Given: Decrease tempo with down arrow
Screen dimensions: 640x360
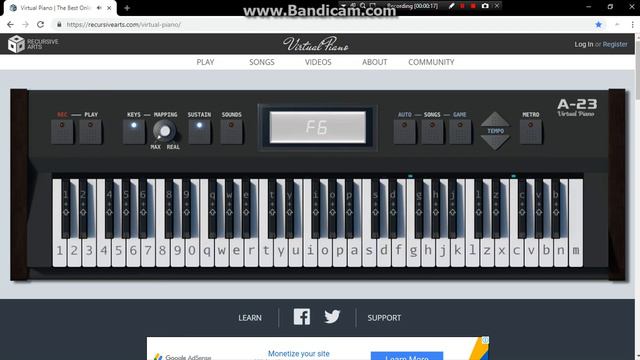Looking at the screenshot, I should point(495,142).
